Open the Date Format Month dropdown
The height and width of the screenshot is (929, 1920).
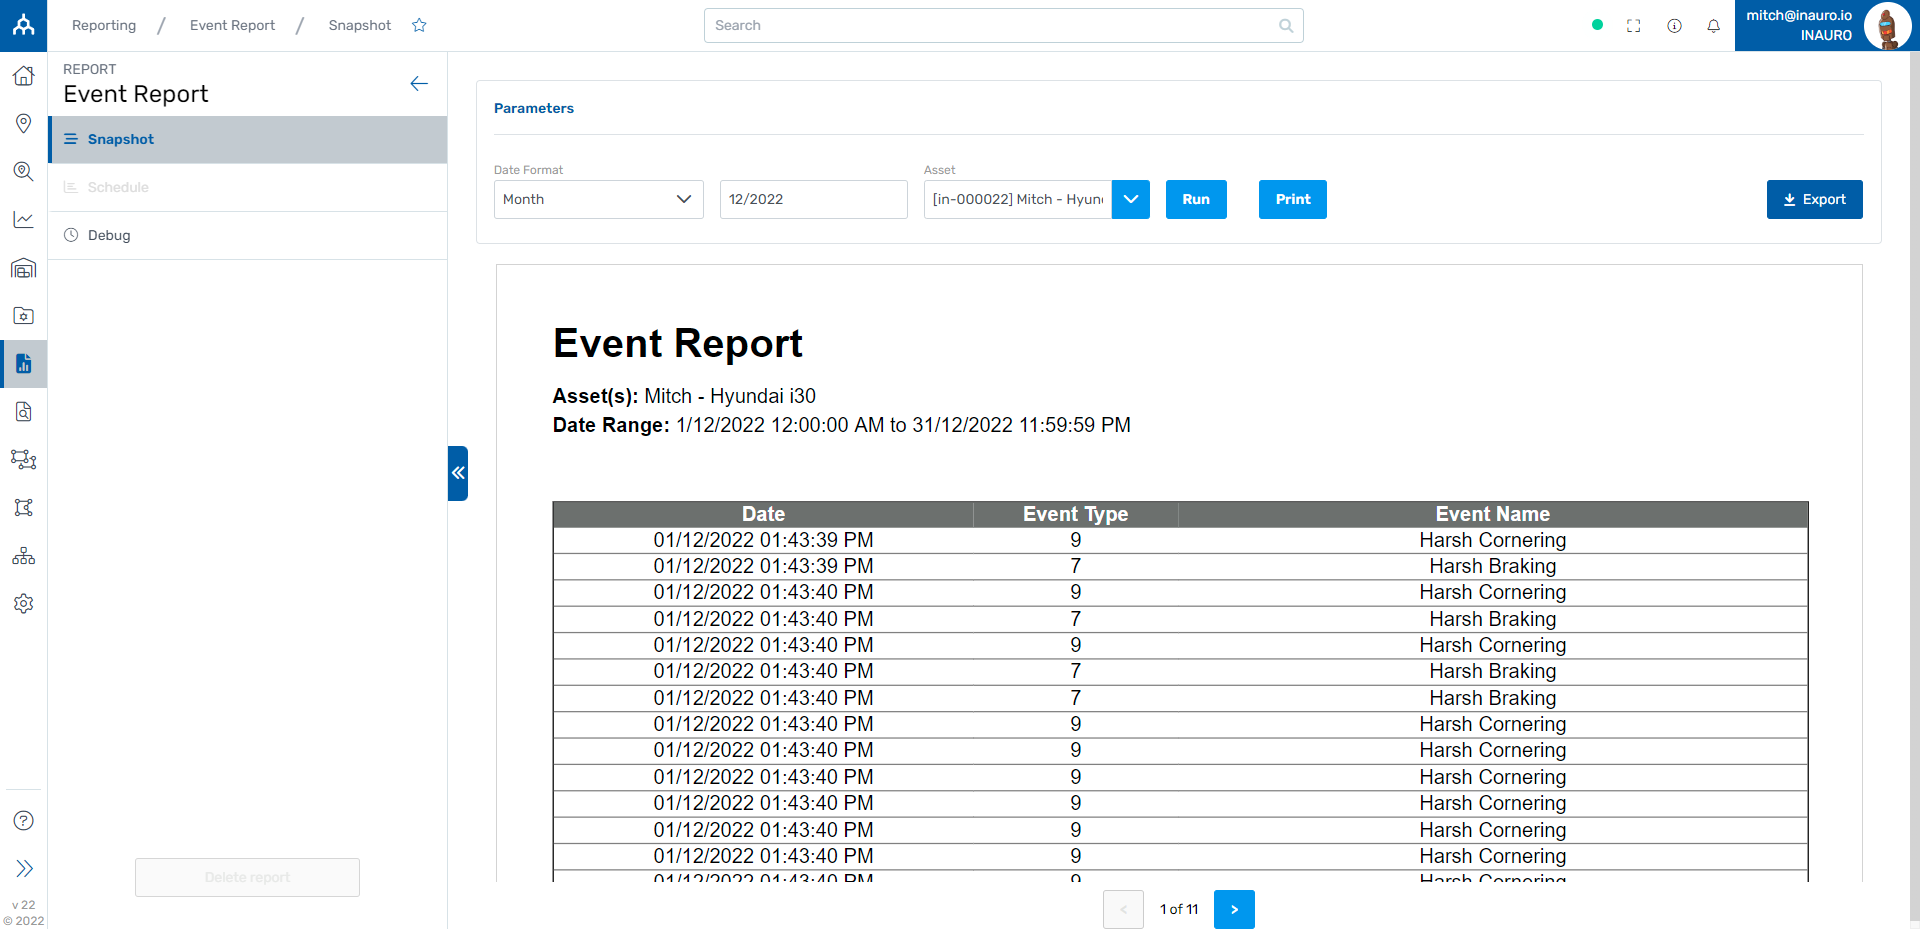click(599, 199)
